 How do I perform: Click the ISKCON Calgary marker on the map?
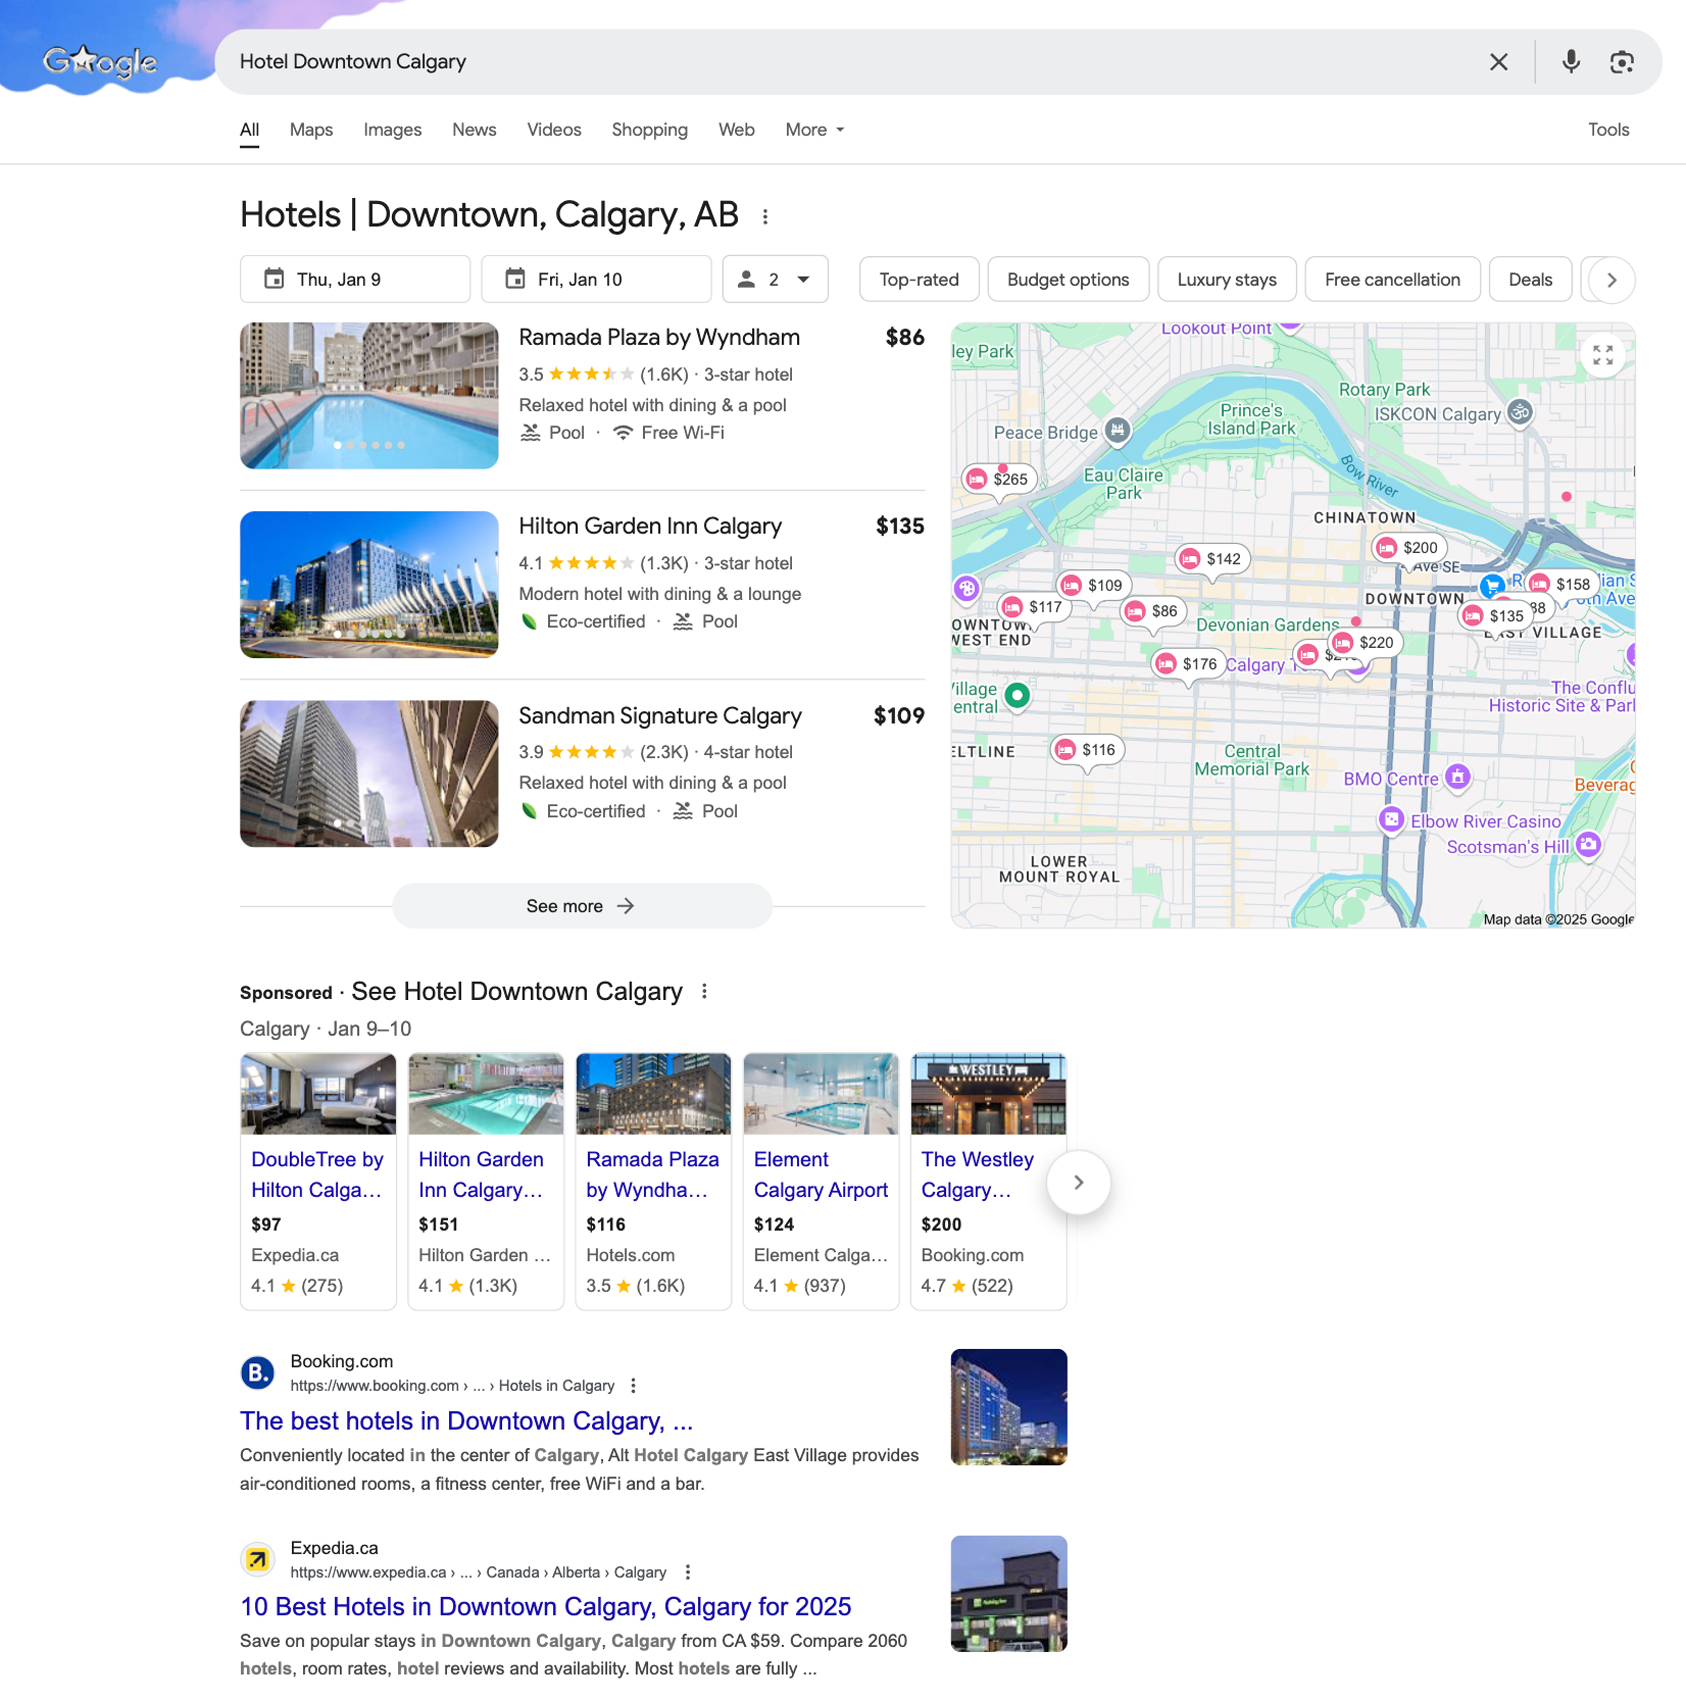(1519, 412)
